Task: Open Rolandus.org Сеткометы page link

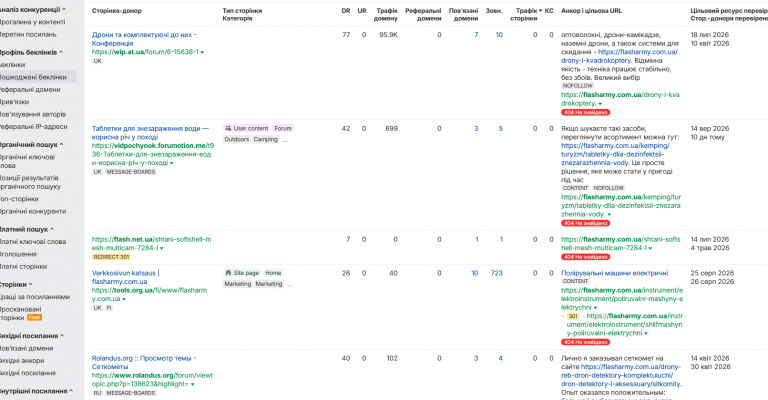Action: point(144,363)
